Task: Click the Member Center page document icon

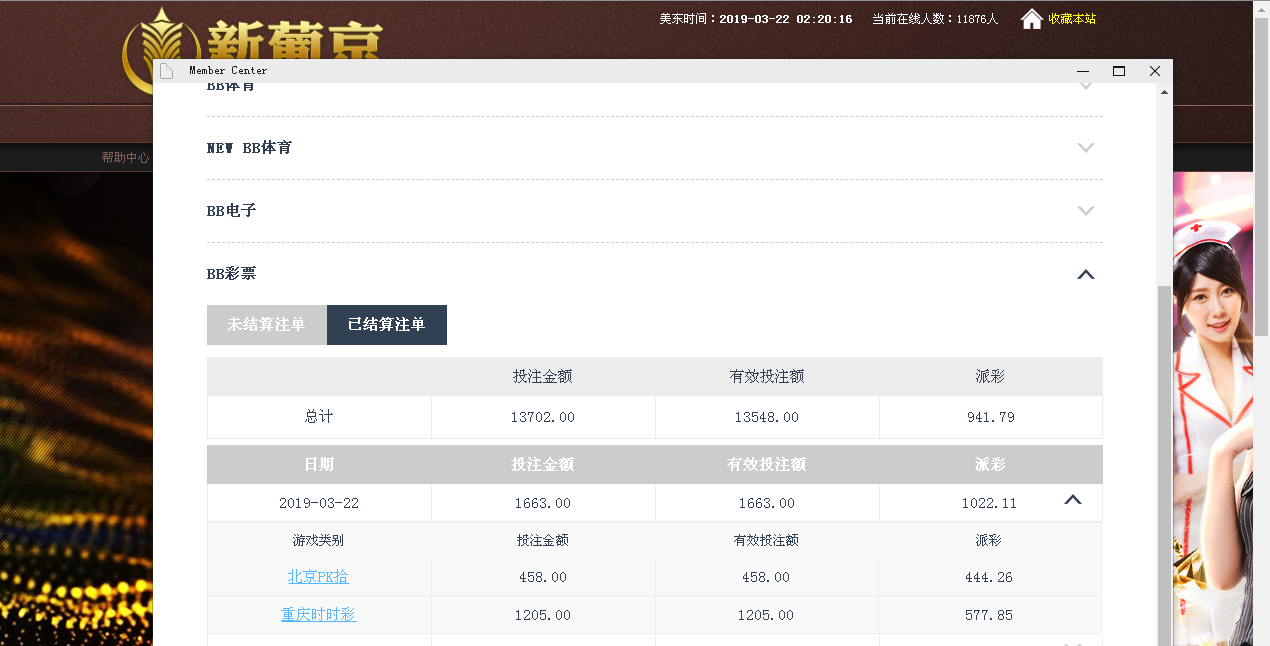Action: coord(167,71)
